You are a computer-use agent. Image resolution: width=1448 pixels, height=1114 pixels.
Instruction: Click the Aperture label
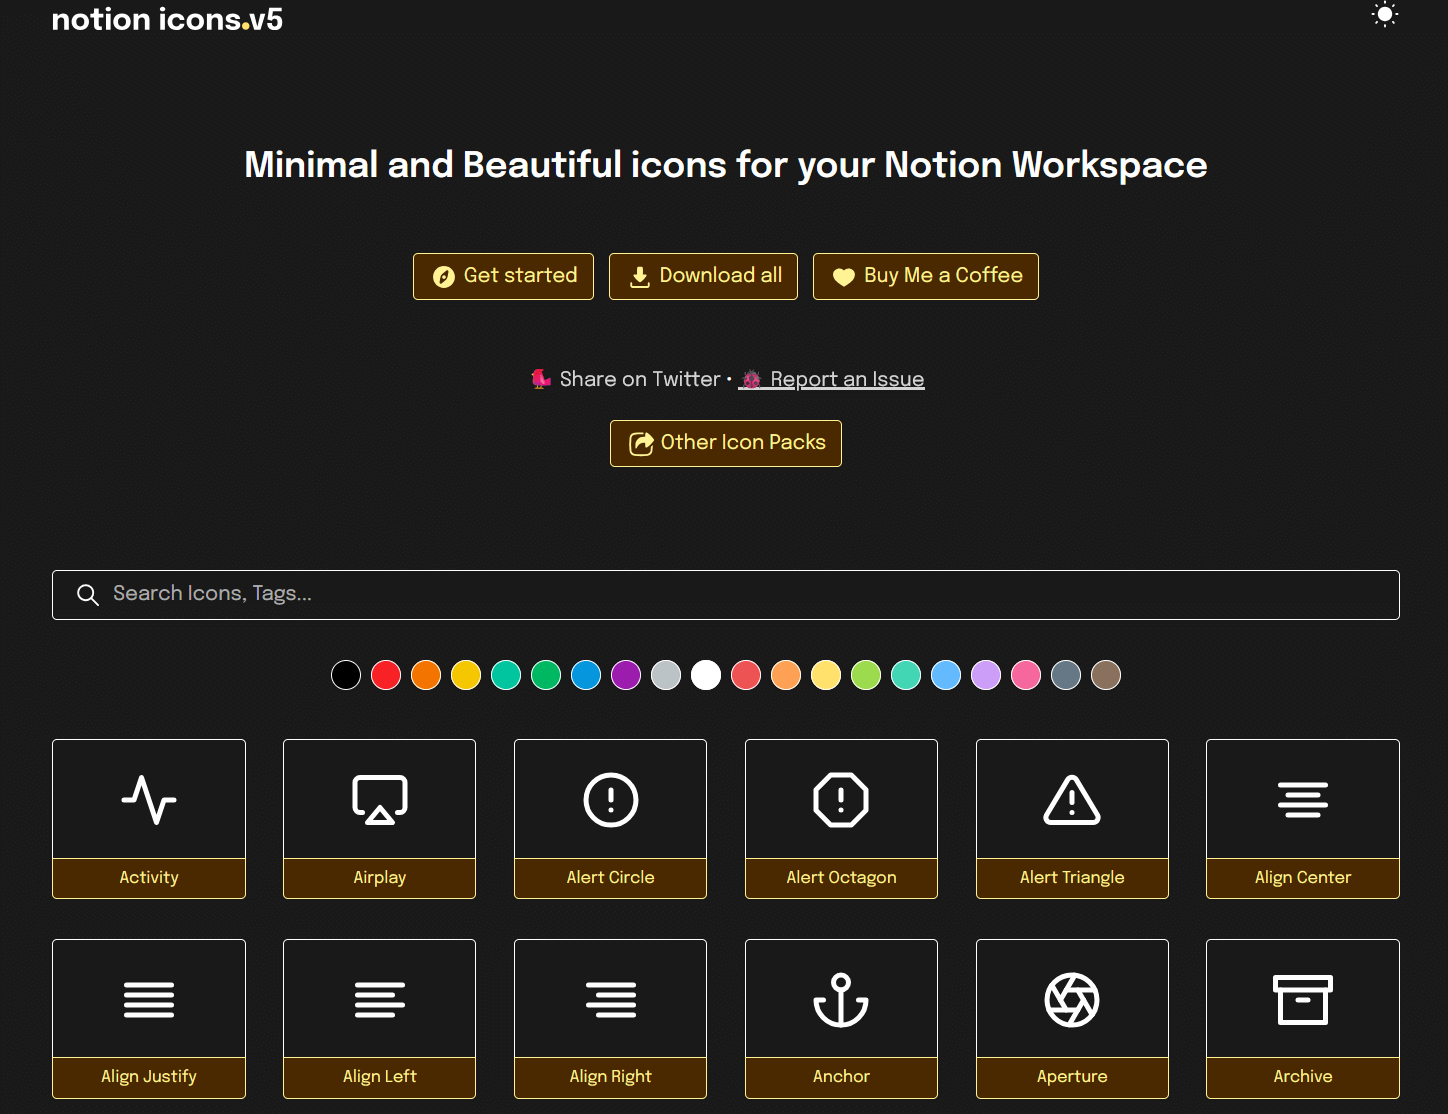tap(1072, 1077)
